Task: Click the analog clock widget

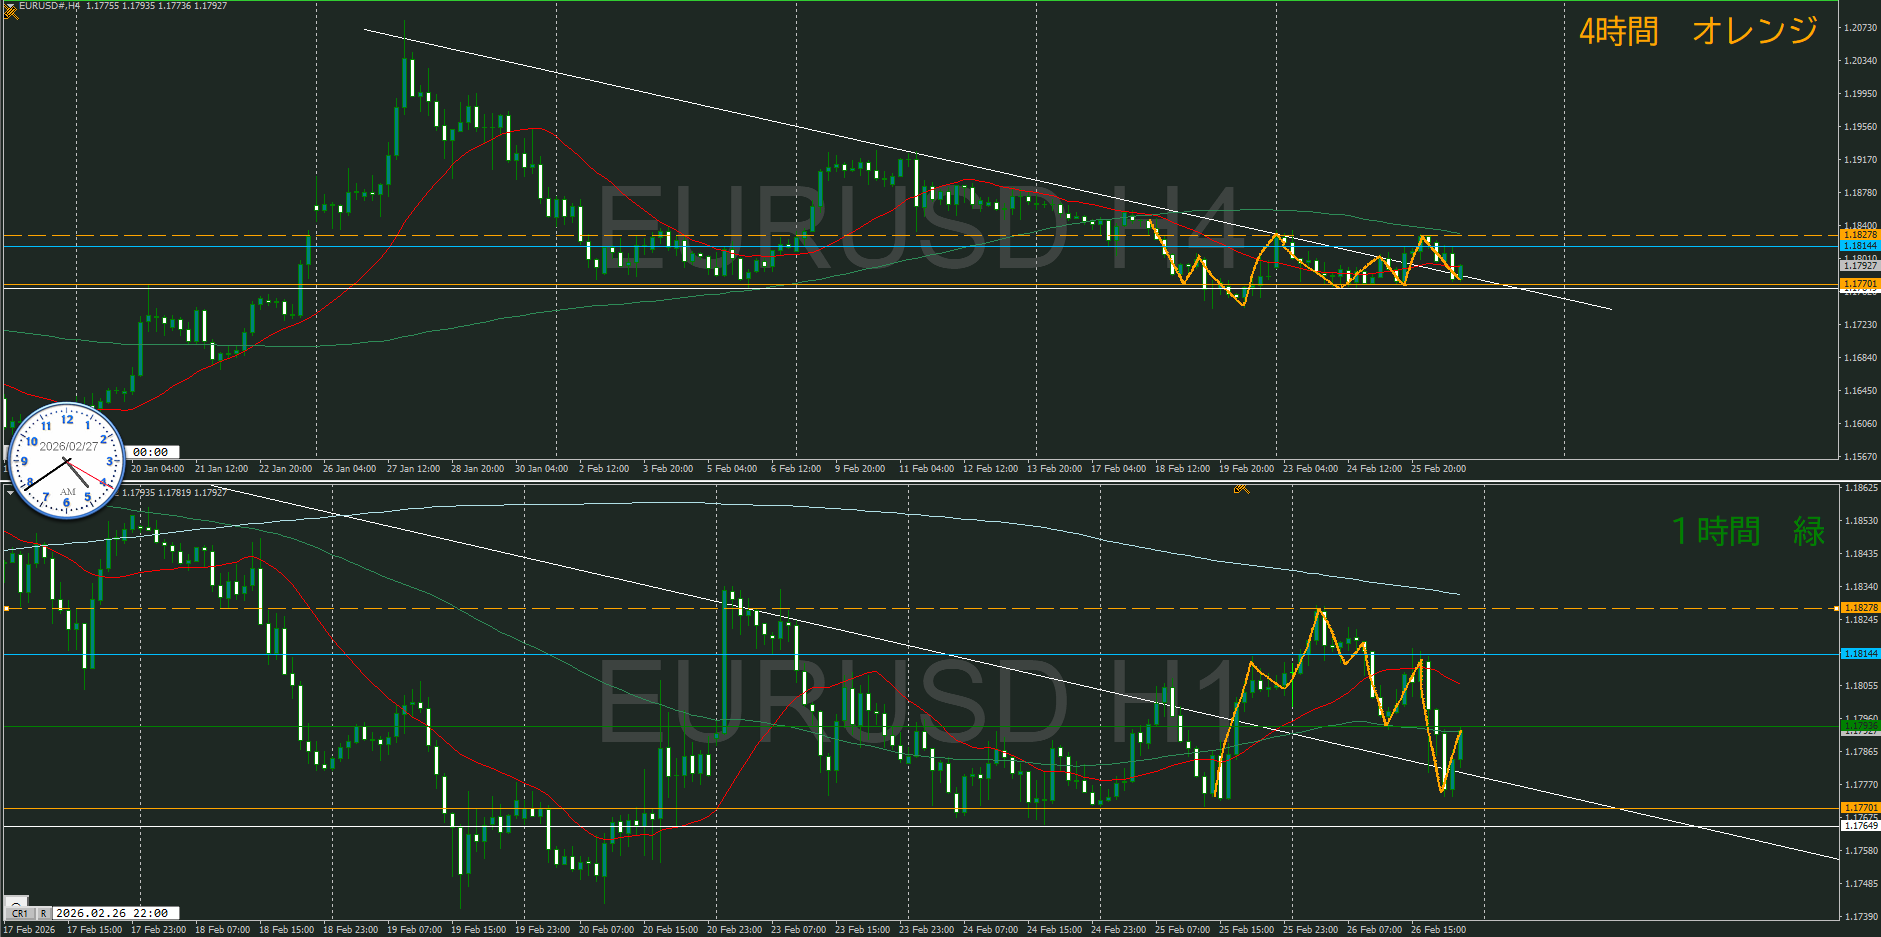Action: [x=66, y=461]
